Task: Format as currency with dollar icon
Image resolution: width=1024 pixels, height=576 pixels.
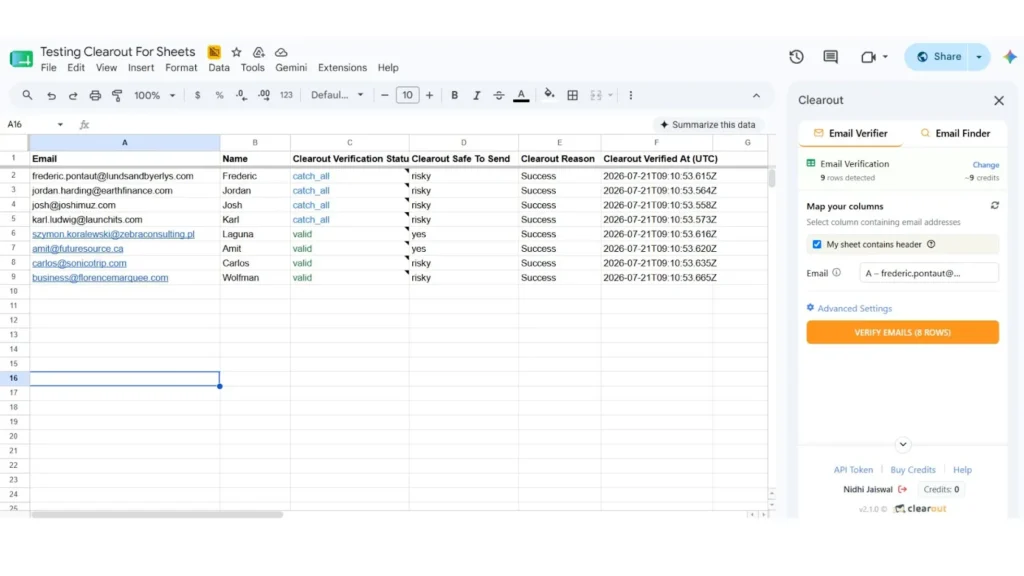Action: tap(197, 95)
